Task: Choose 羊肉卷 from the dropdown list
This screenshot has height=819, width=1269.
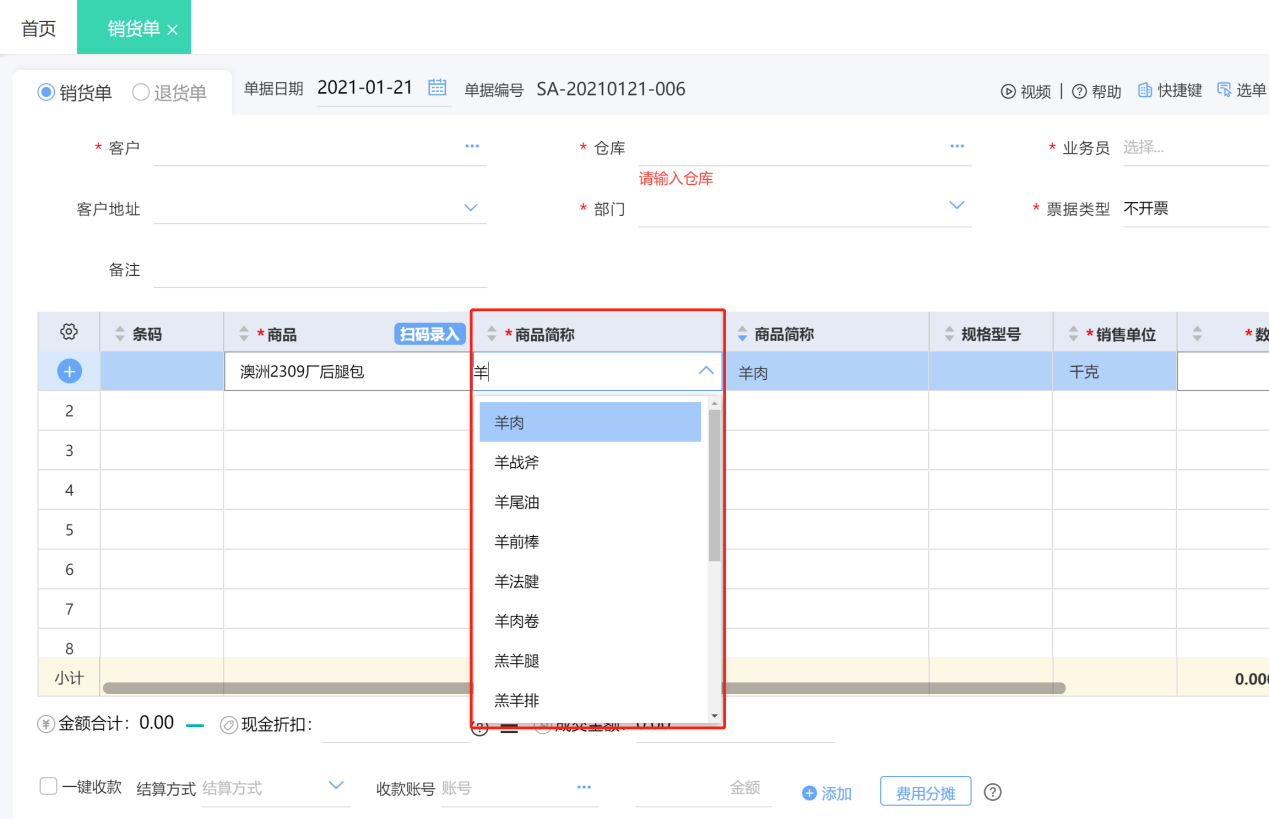Action: (x=590, y=621)
